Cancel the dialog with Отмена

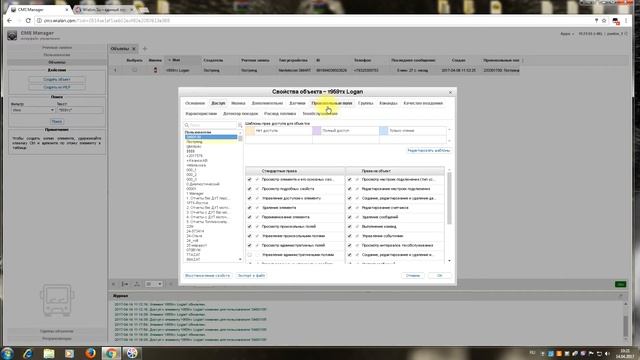pyautogui.click(x=413, y=276)
